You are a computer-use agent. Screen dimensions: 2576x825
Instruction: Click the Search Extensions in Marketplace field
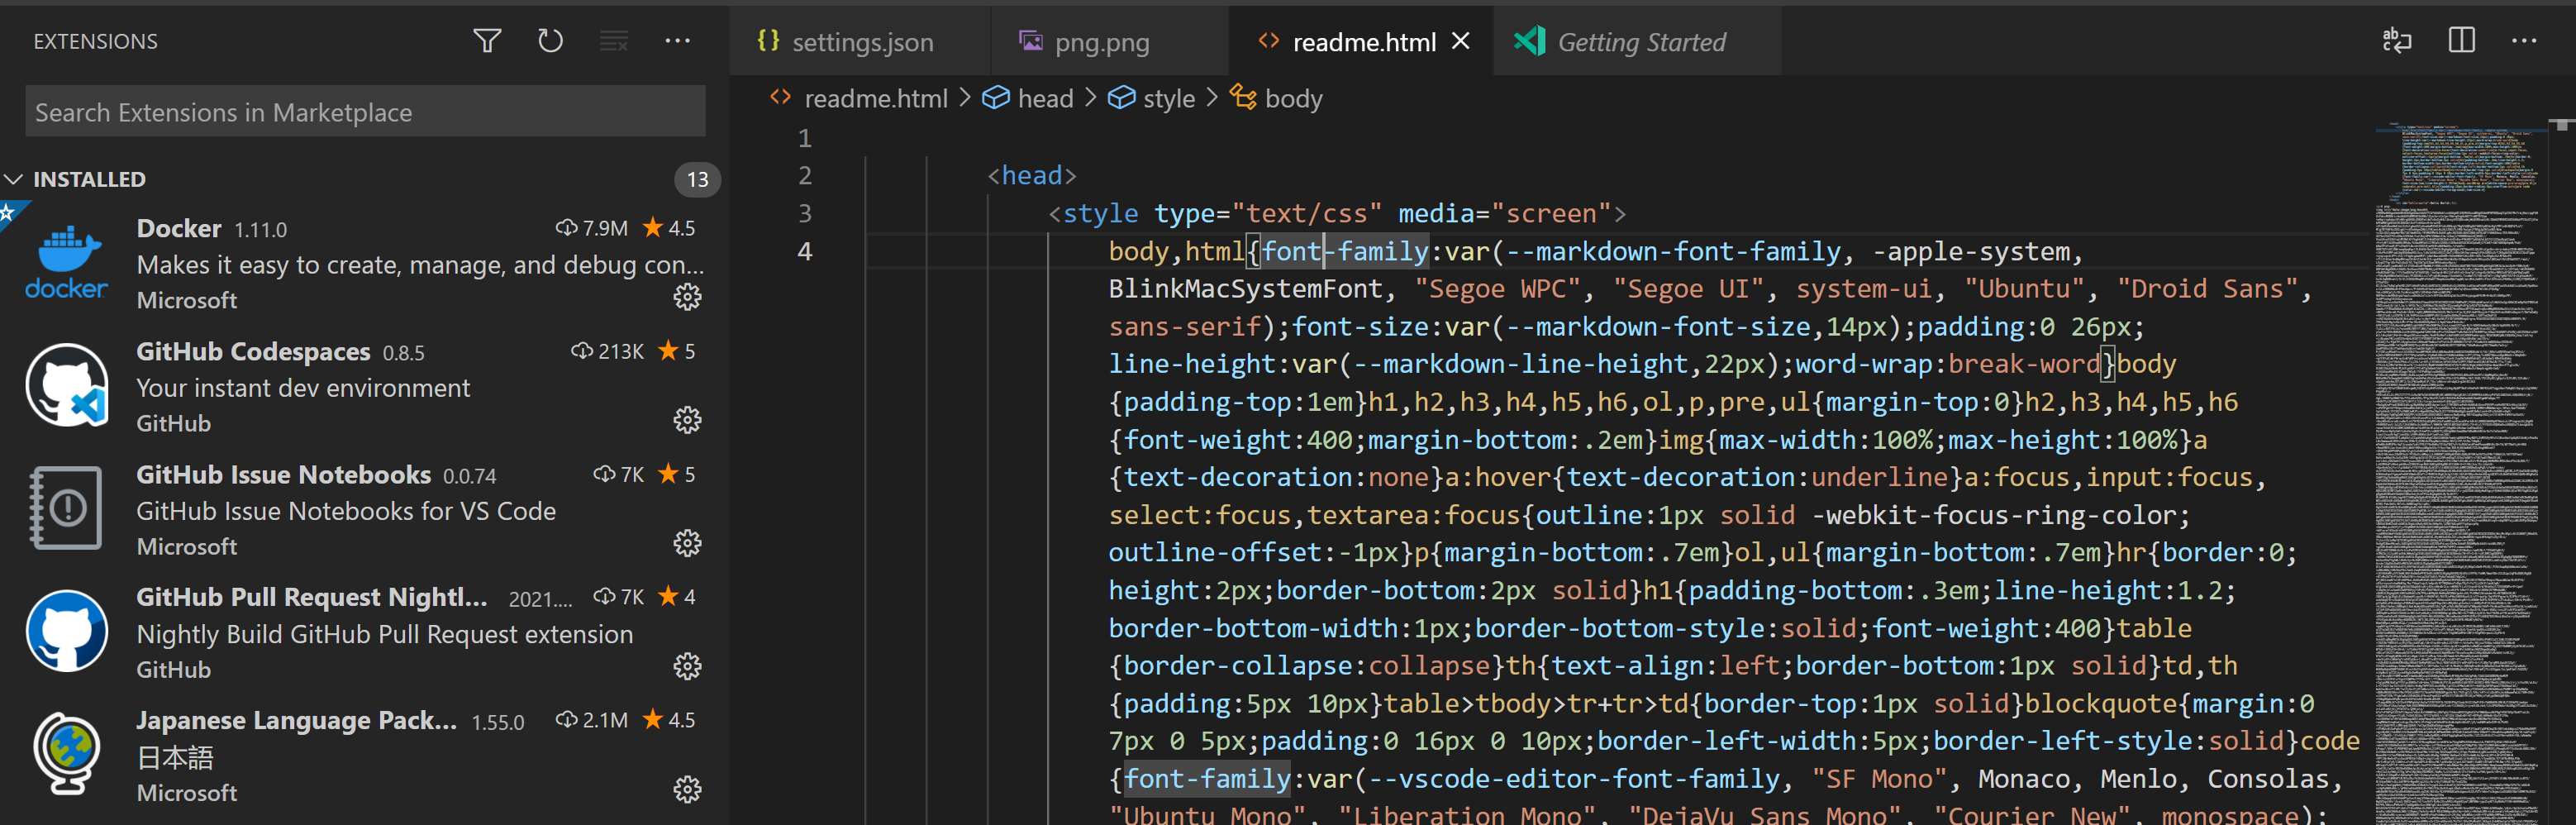tap(364, 111)
